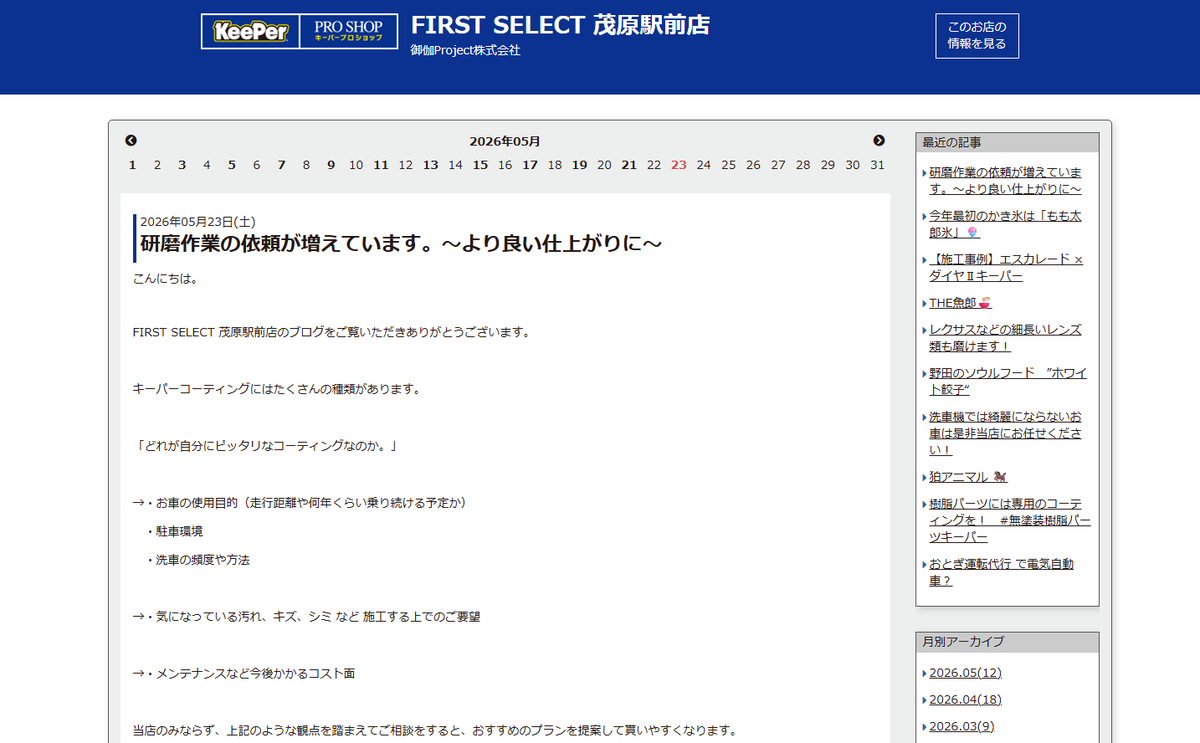Viewport: 1200px width, 743px height.
Task: Open レクサスなどの細長いレンズ類も磨けます post
Action: pos(1005,338)
